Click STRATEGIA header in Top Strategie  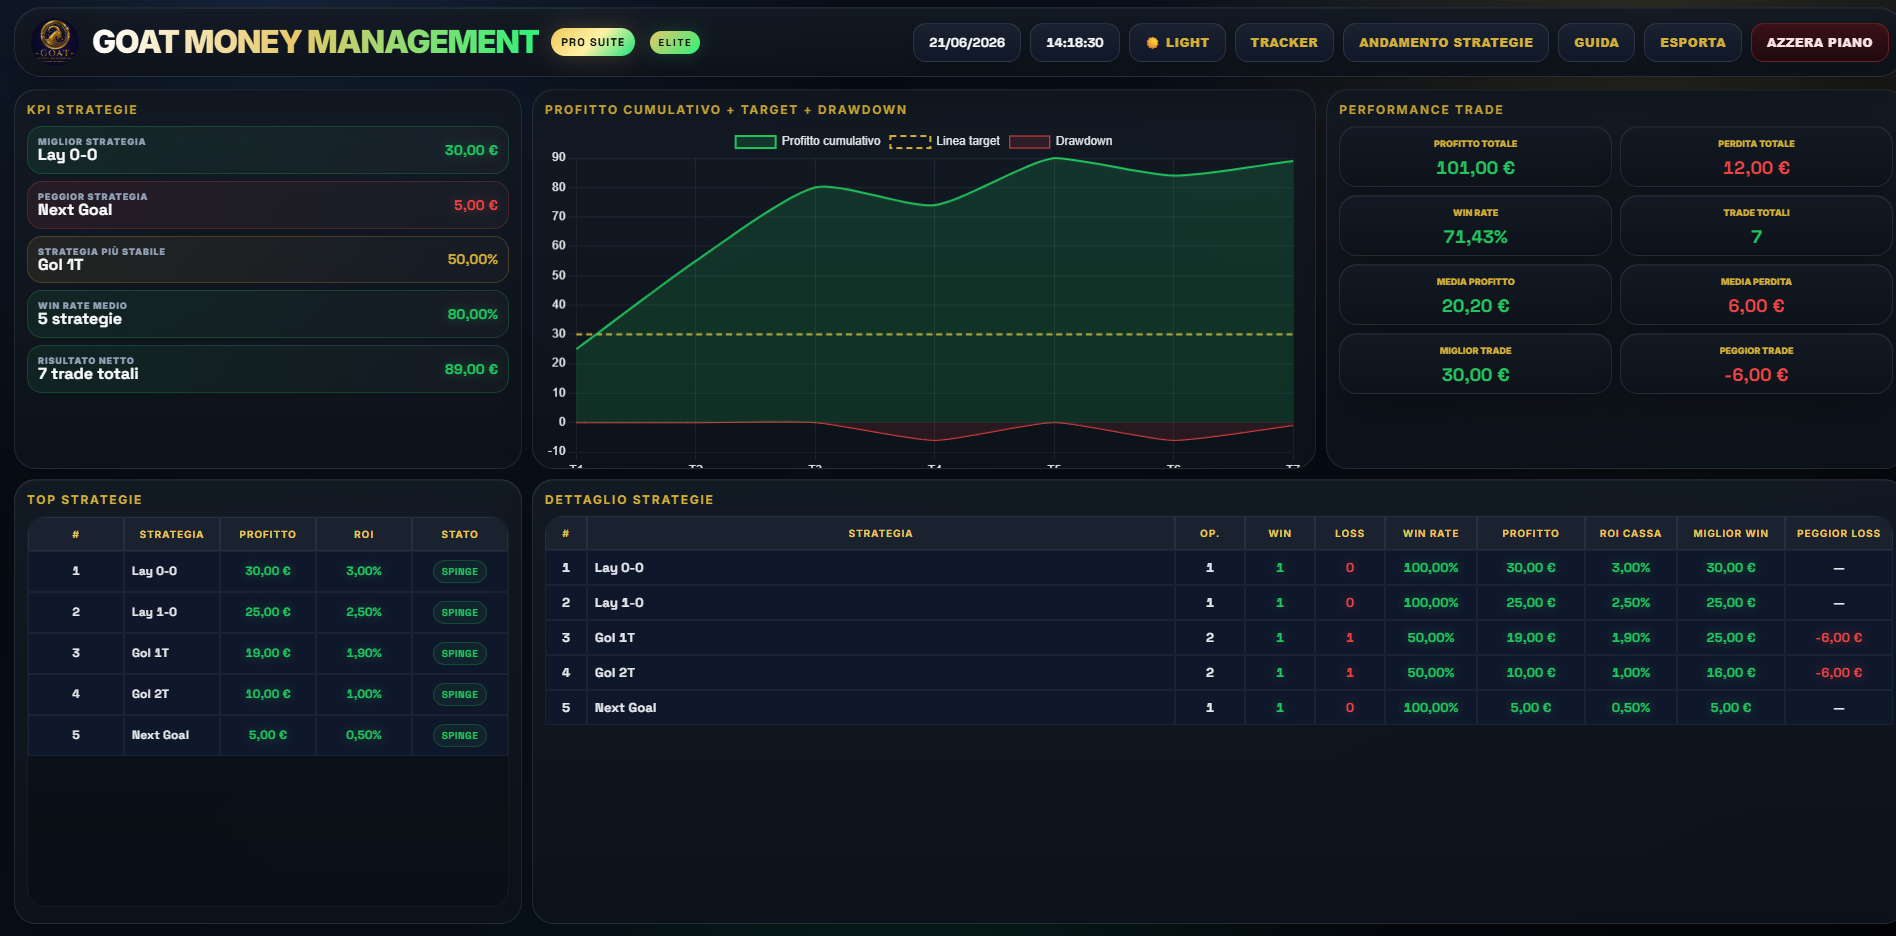tap(172, 535)
